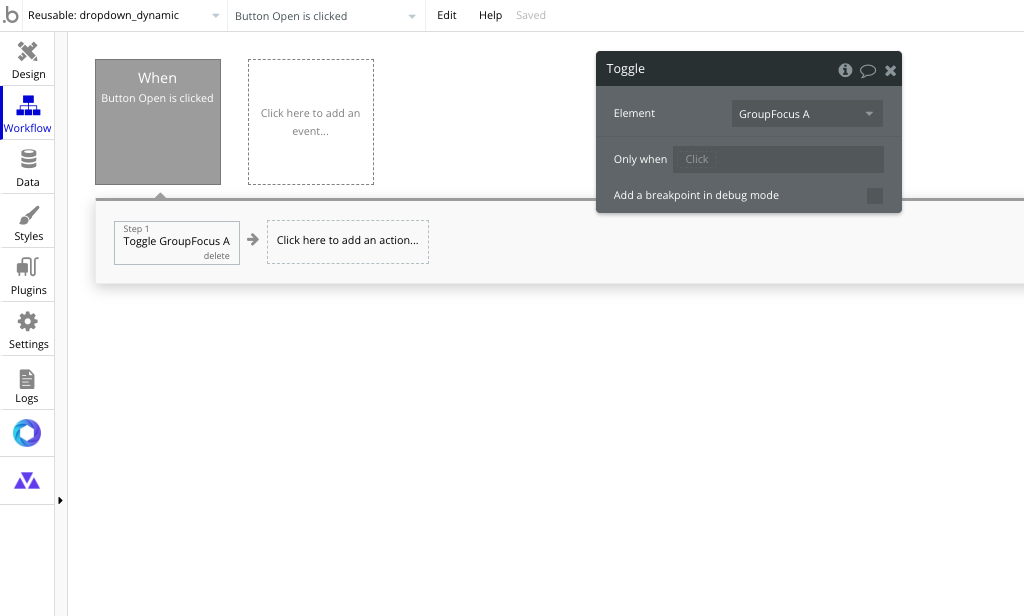Click the Only when condition field
The height and width of the screenshot is (616, 1024).
pos(778,159)
